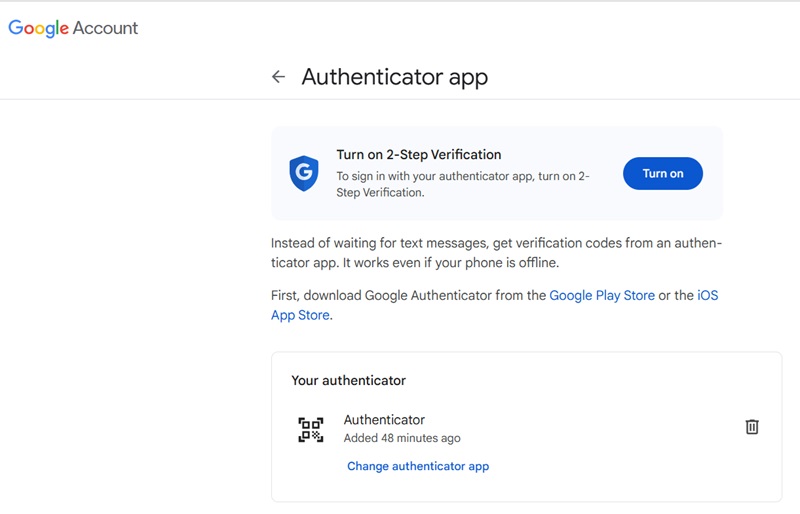This screenshot has height=514, width=800.
Task: Turn on 2-Step Verification
Action: coord(663,174)
